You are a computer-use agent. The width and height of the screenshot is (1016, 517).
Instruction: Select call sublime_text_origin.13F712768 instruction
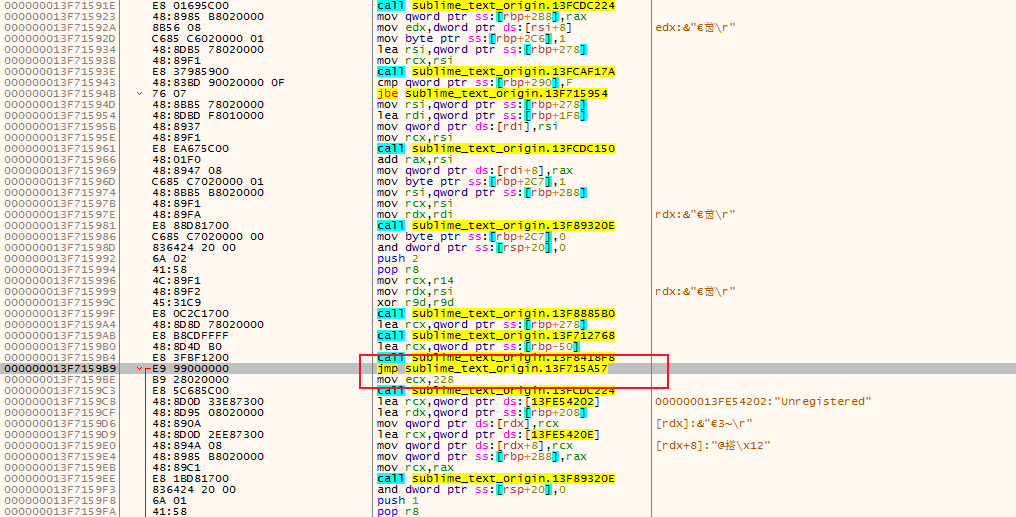point(496,336)
